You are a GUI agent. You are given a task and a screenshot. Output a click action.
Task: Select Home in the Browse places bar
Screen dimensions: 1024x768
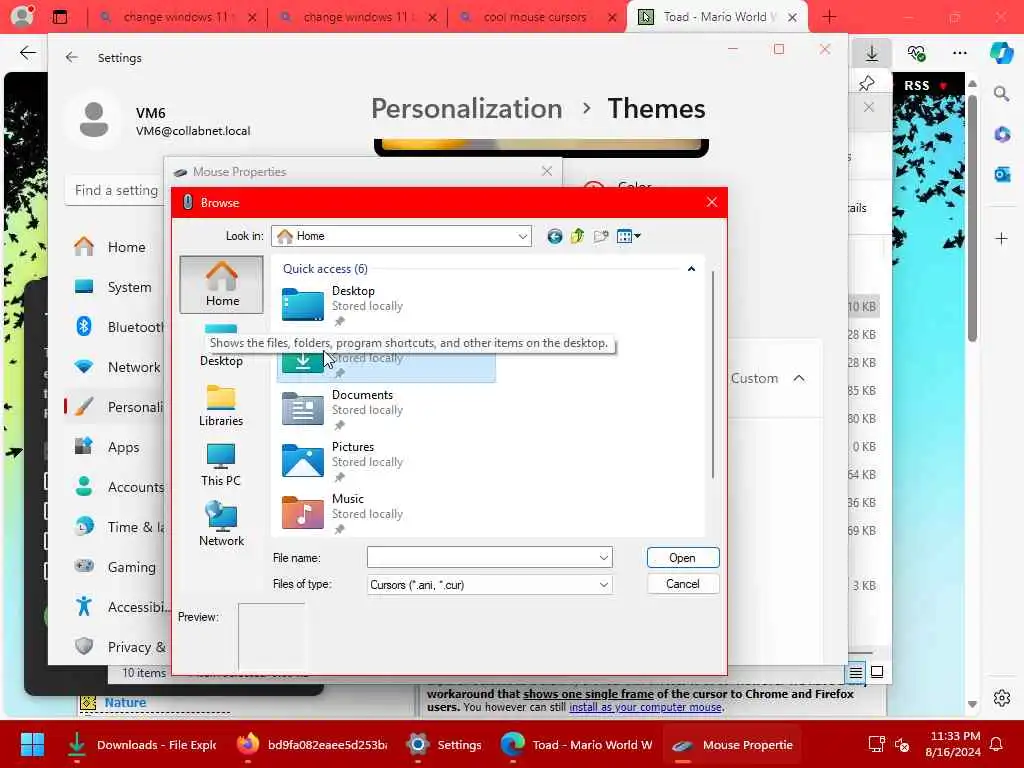(222, 285)
